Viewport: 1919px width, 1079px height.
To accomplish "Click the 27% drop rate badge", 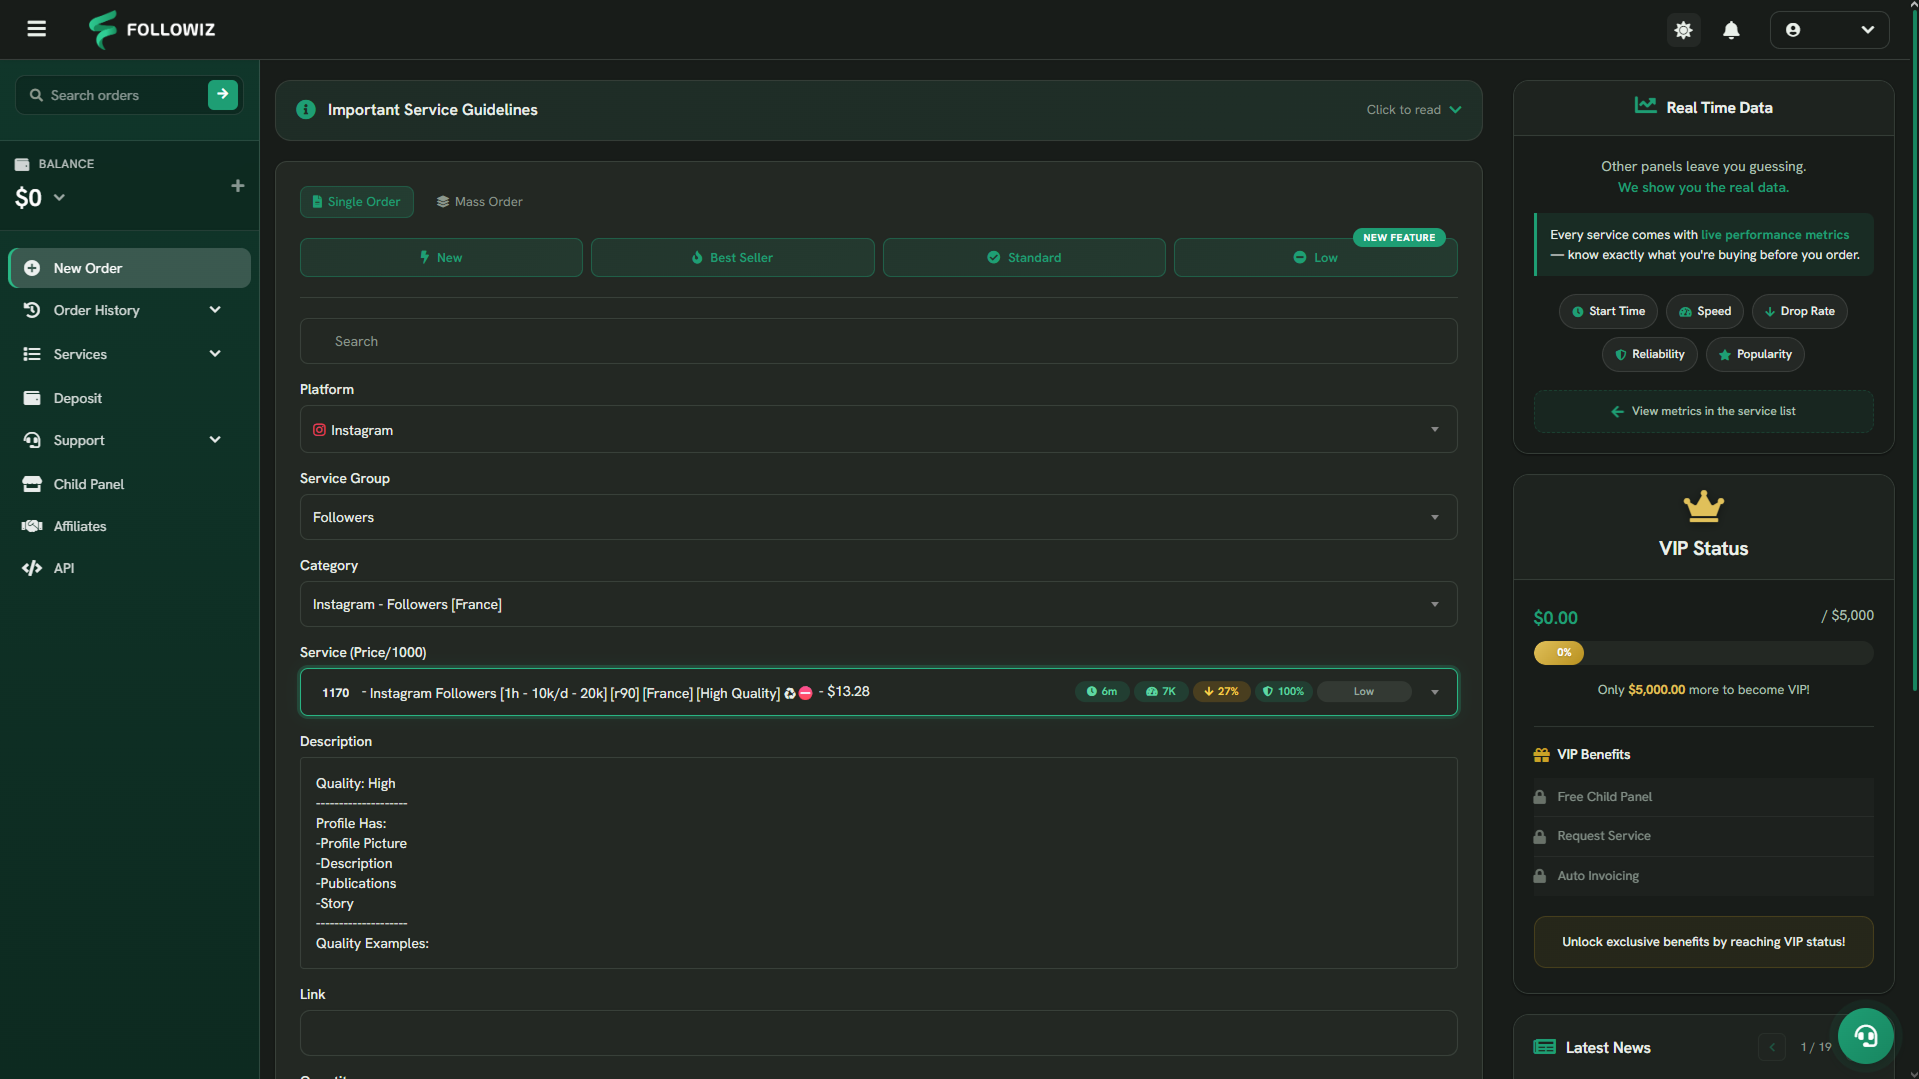I will tap(1221, 691).
